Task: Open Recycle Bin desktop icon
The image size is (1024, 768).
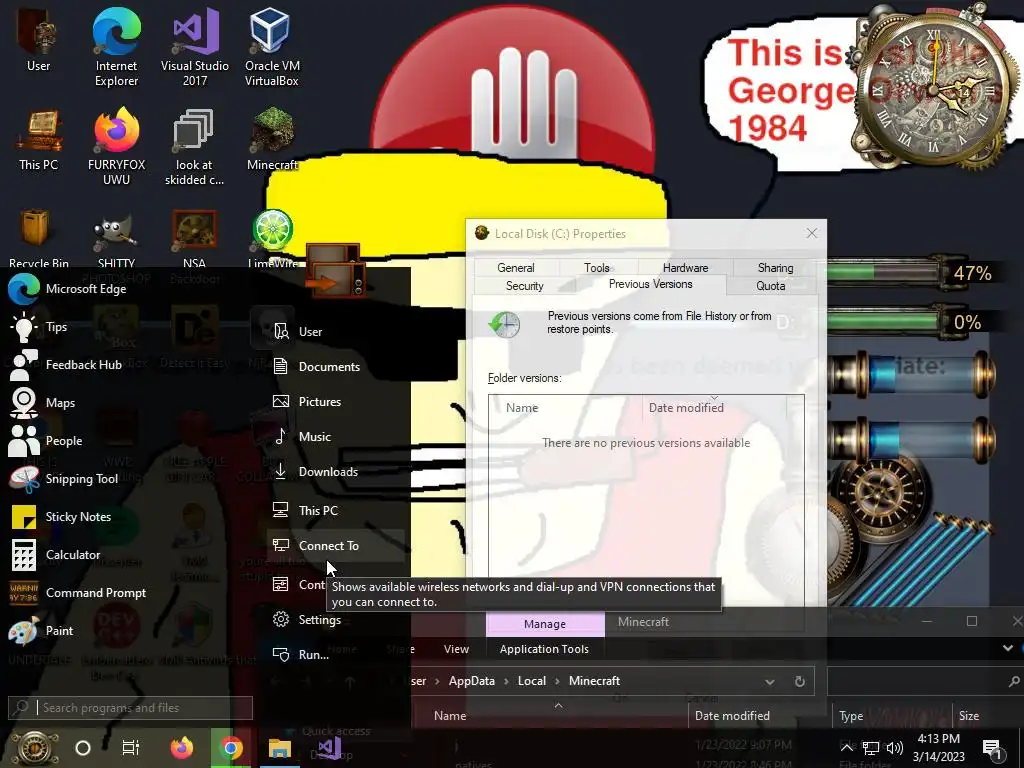Action: [x=39, y=238]
